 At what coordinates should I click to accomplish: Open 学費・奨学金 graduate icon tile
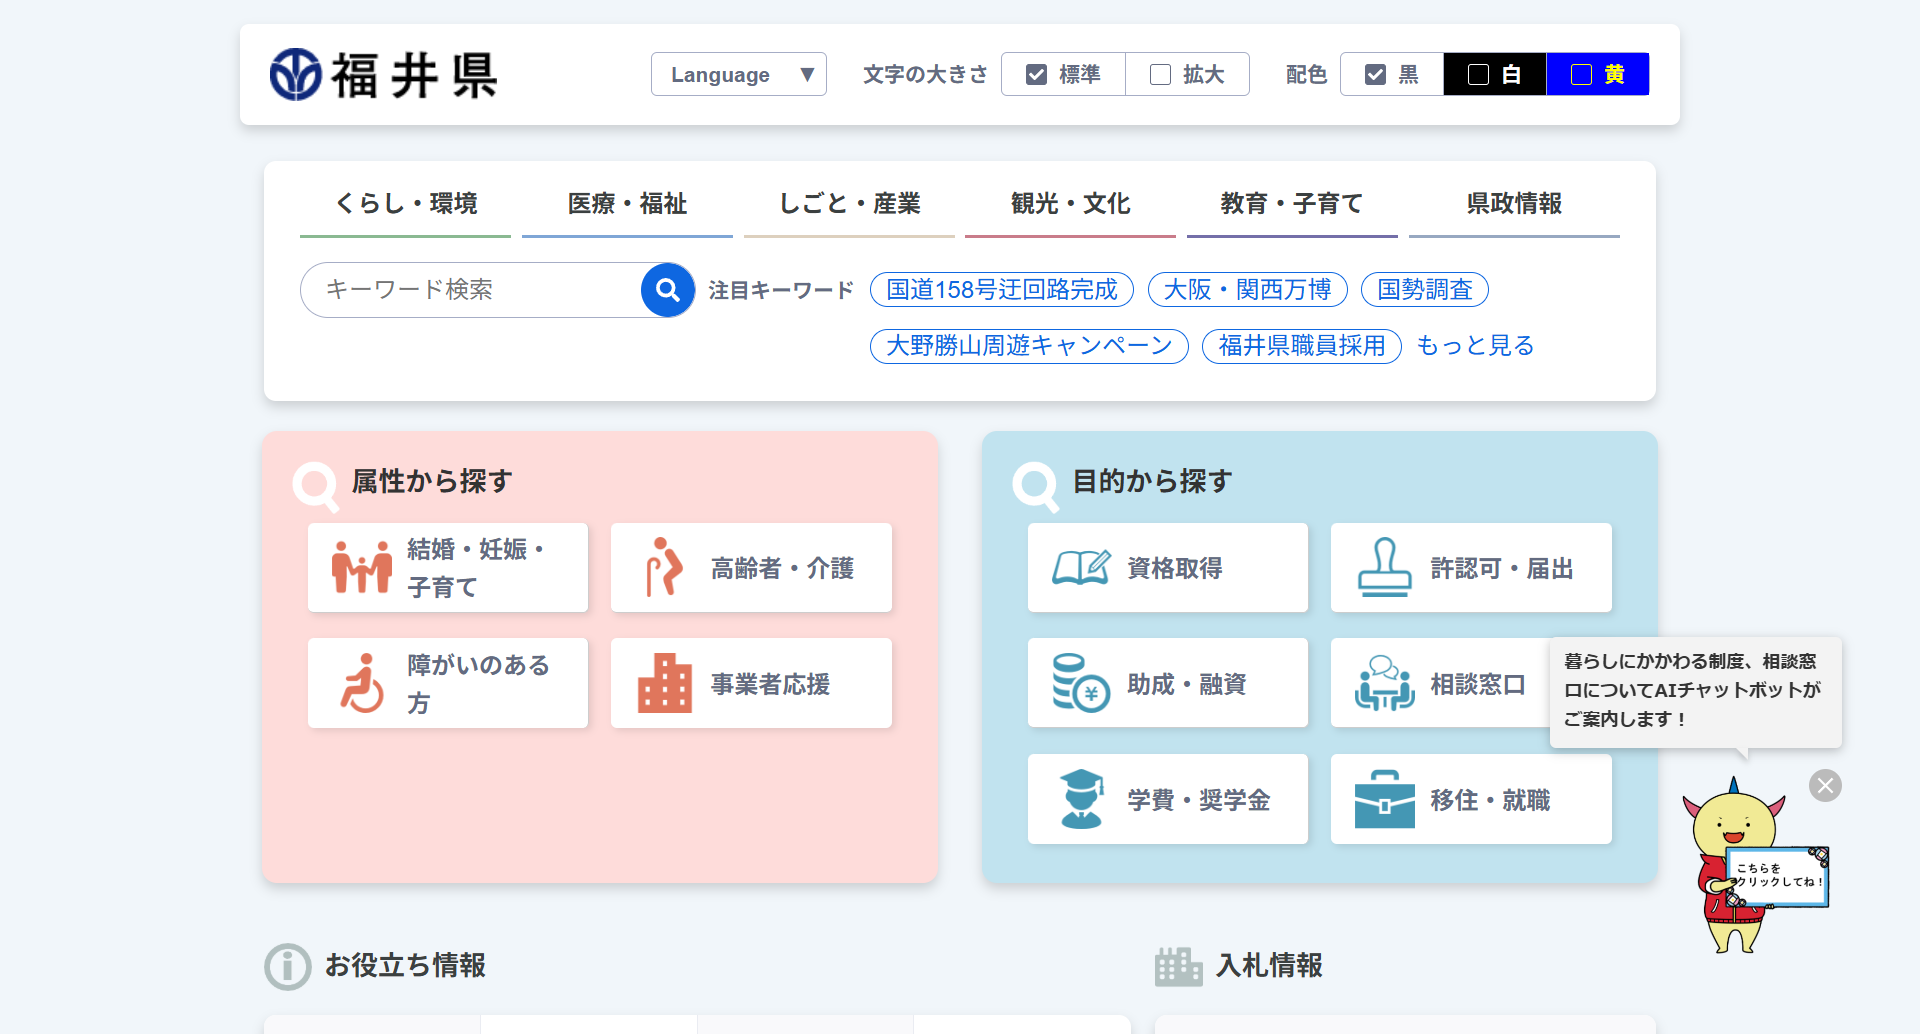point(1167,800)
